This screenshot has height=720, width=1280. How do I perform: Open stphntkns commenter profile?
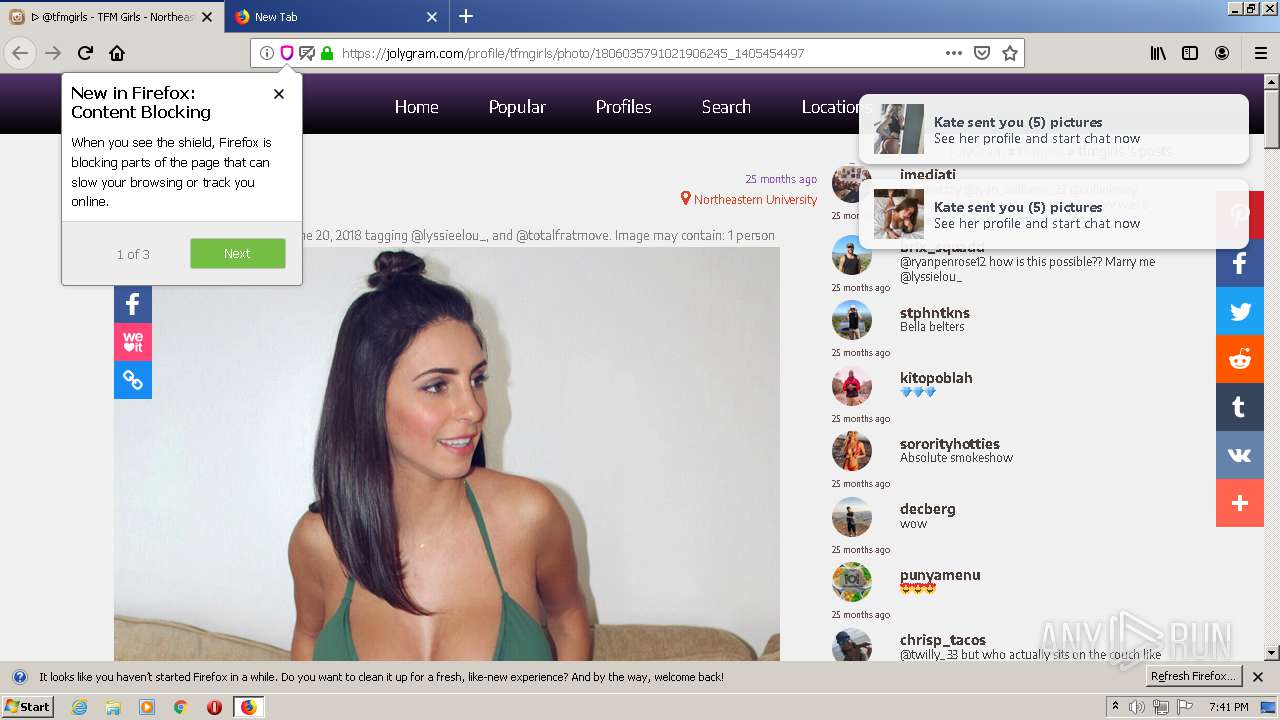tap(934, 313)
